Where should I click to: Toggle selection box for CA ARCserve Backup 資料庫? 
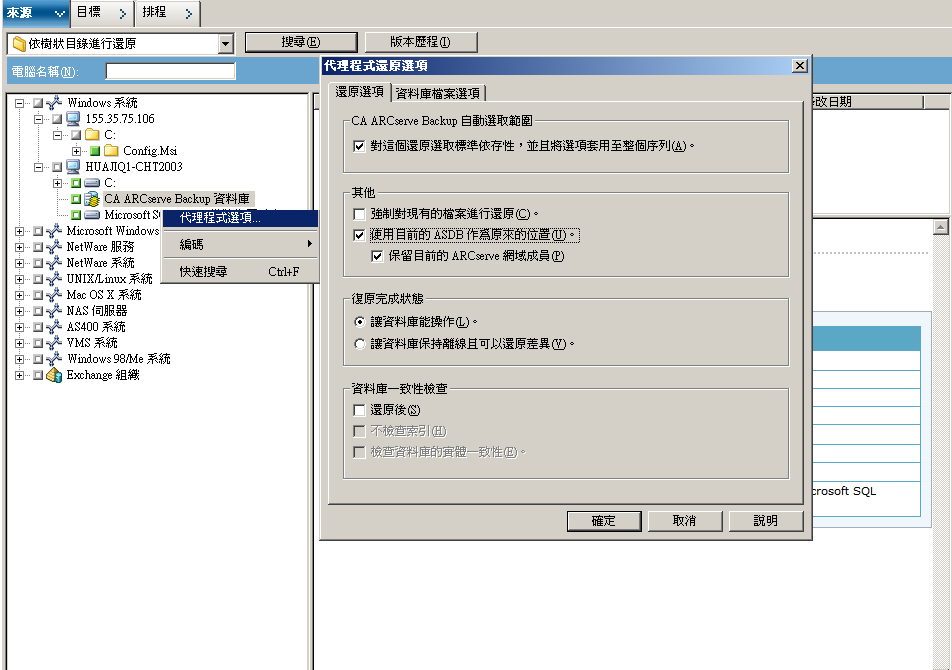coord(76,198)
